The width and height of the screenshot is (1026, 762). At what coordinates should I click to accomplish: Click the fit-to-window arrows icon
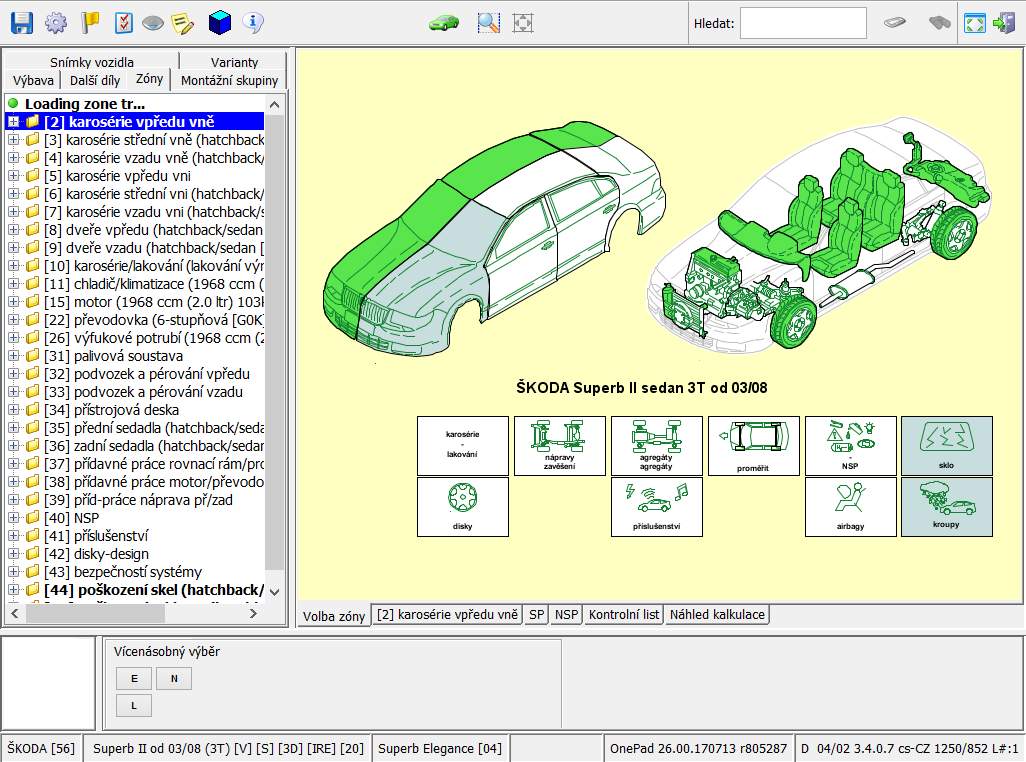(x=523, y=23)
